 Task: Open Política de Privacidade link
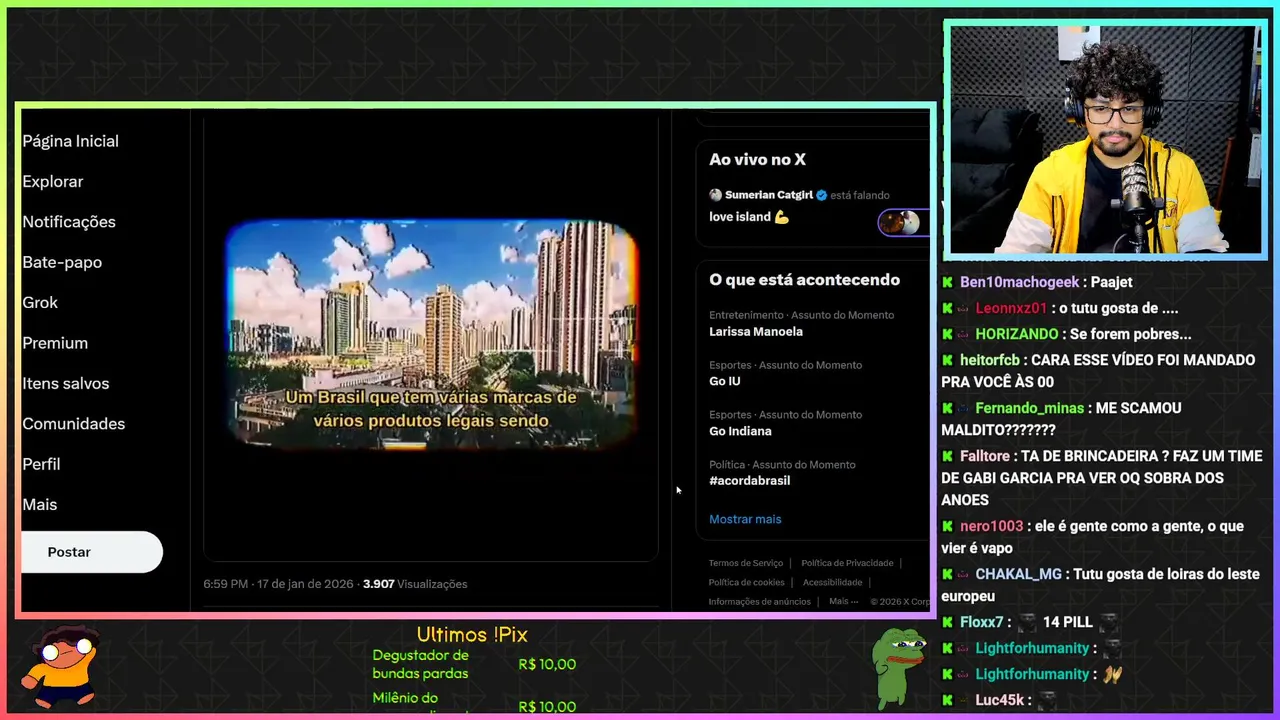pyautogui.click(x=847, y=563)
